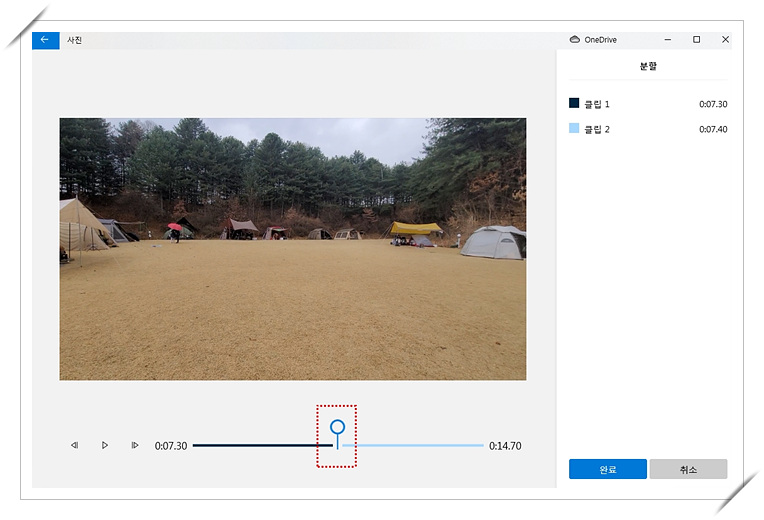Minimize the Photos window
764x520 pixels.
[x=668, y=40]
